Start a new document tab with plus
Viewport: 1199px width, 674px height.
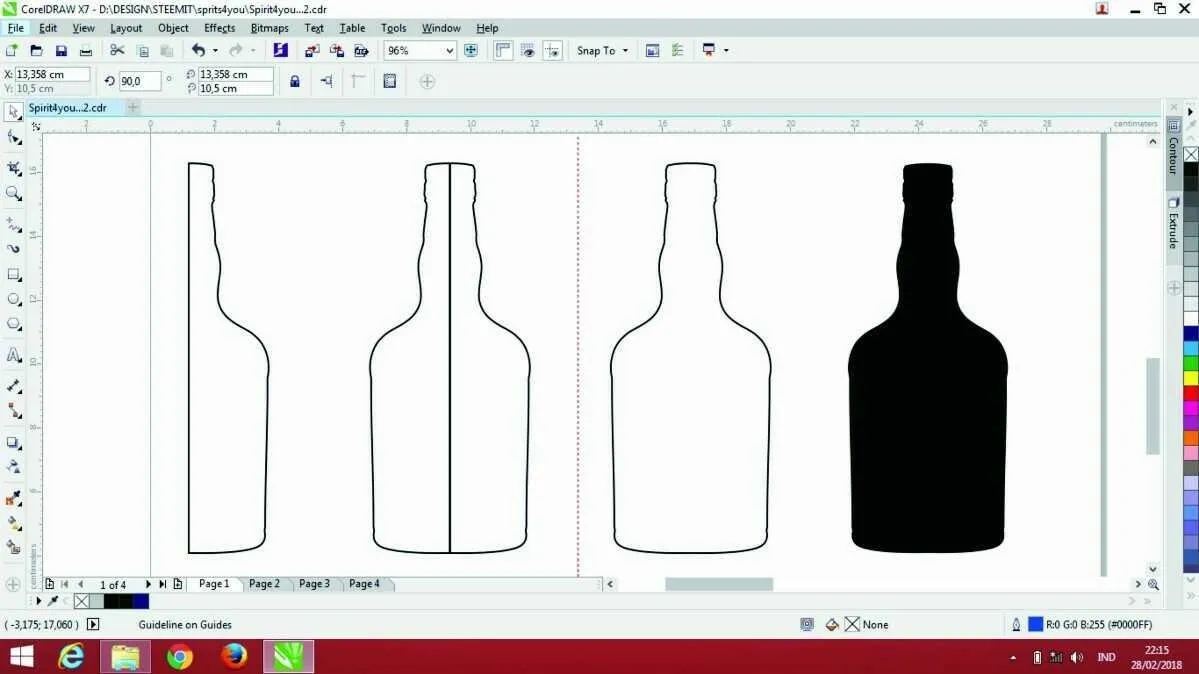(133, 108)
